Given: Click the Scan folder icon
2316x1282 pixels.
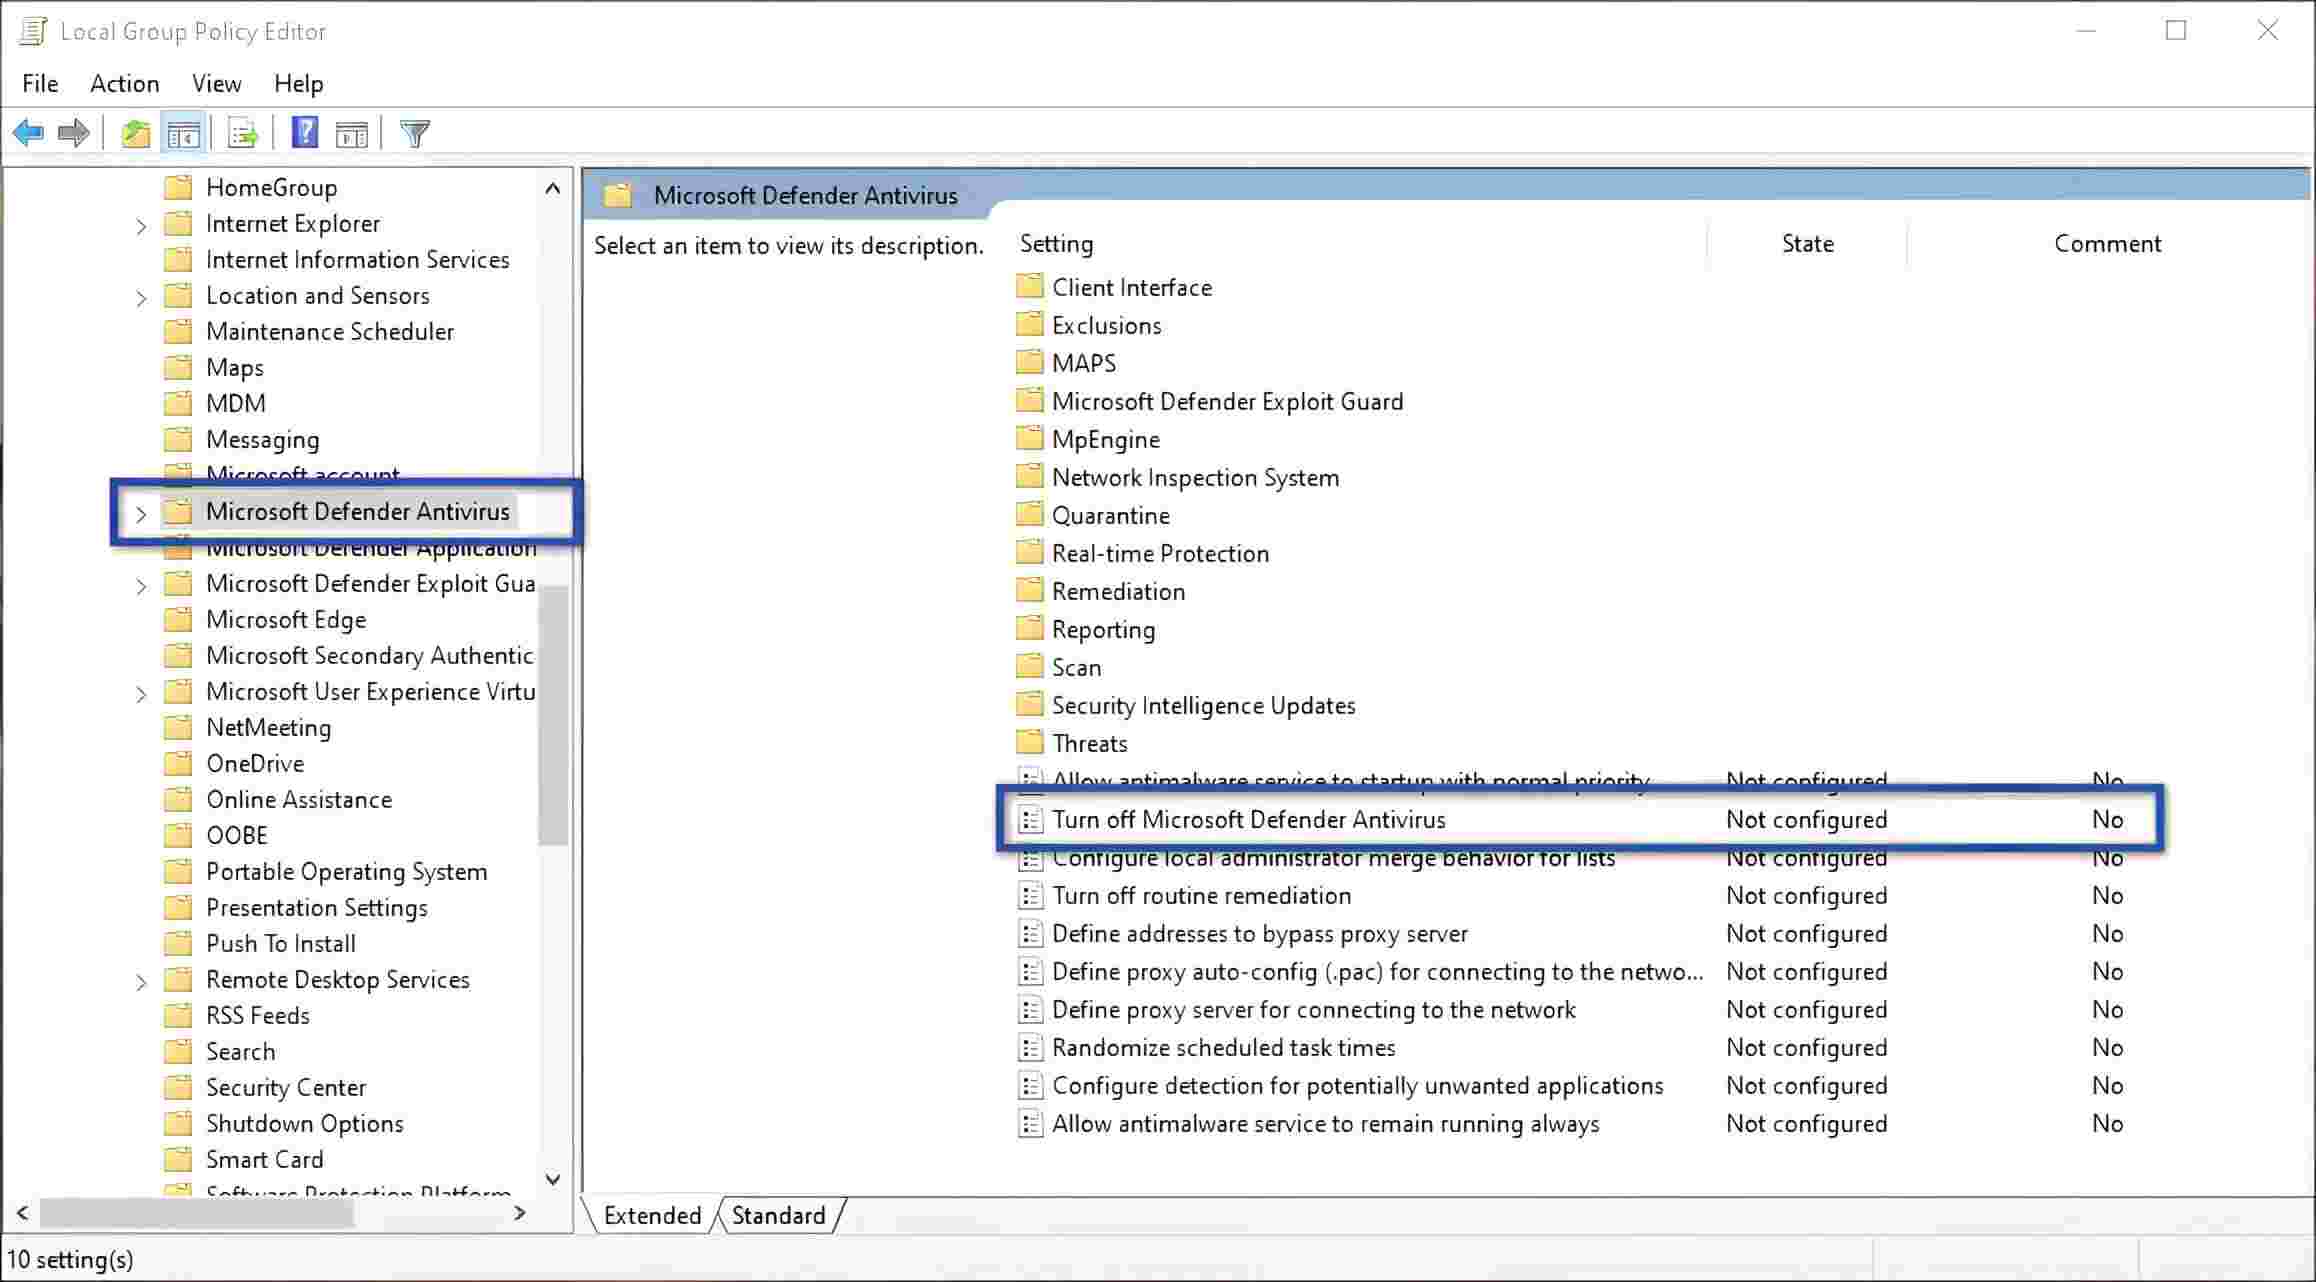Looking at the screenshot, I should [1029, 667].
